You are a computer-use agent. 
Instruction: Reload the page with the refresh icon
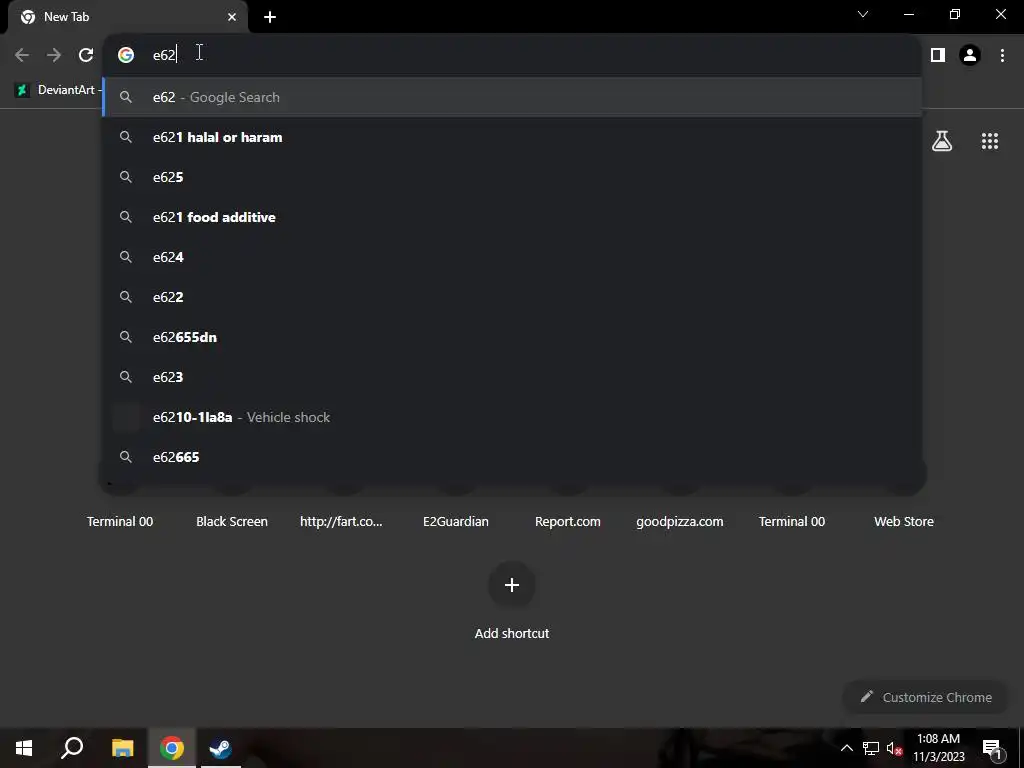(x=86, y=55)
